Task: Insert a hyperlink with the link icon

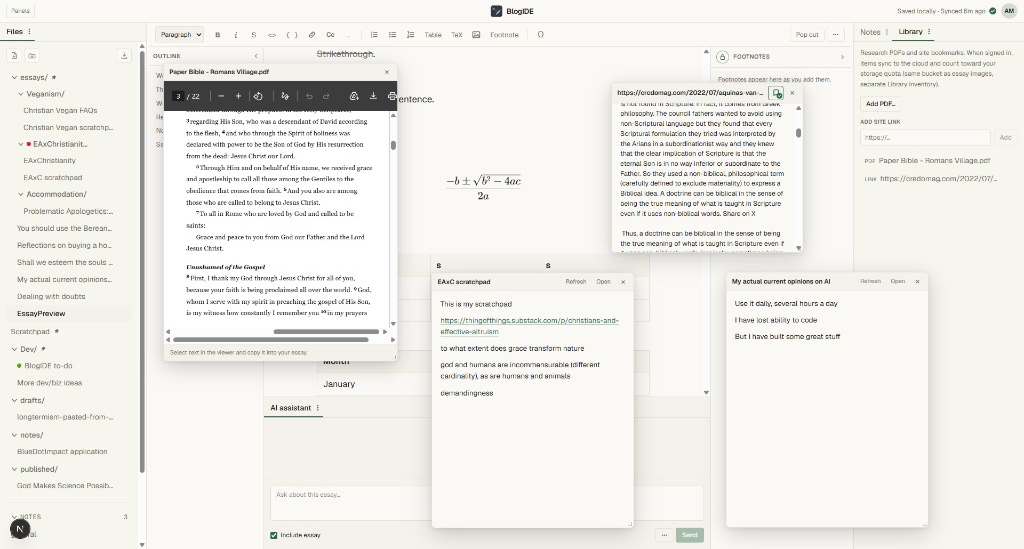Action: 312,35
